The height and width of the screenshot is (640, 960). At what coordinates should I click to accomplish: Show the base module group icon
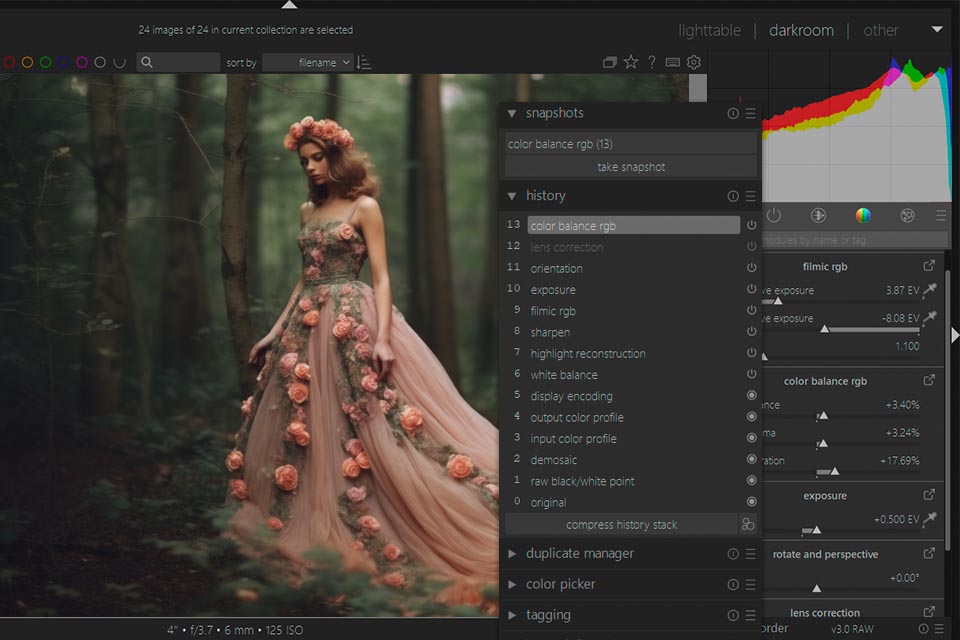[x=818, y=215]
